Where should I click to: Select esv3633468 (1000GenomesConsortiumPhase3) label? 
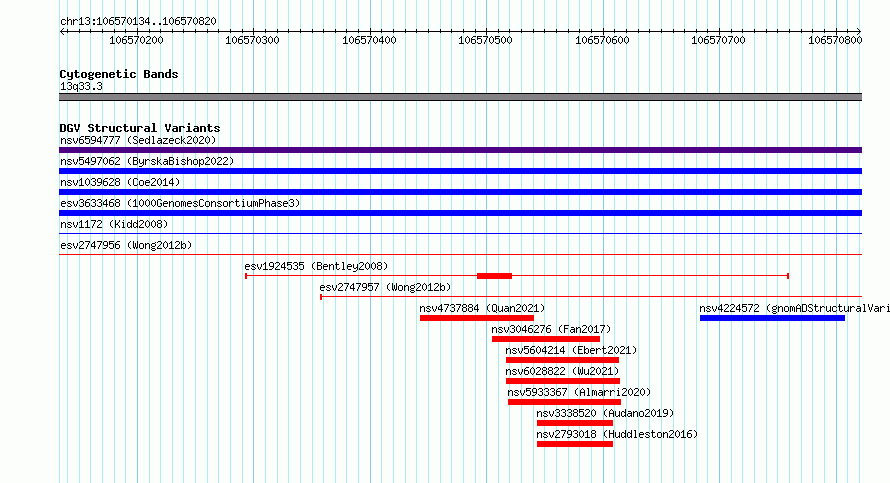tap(180, 203)
